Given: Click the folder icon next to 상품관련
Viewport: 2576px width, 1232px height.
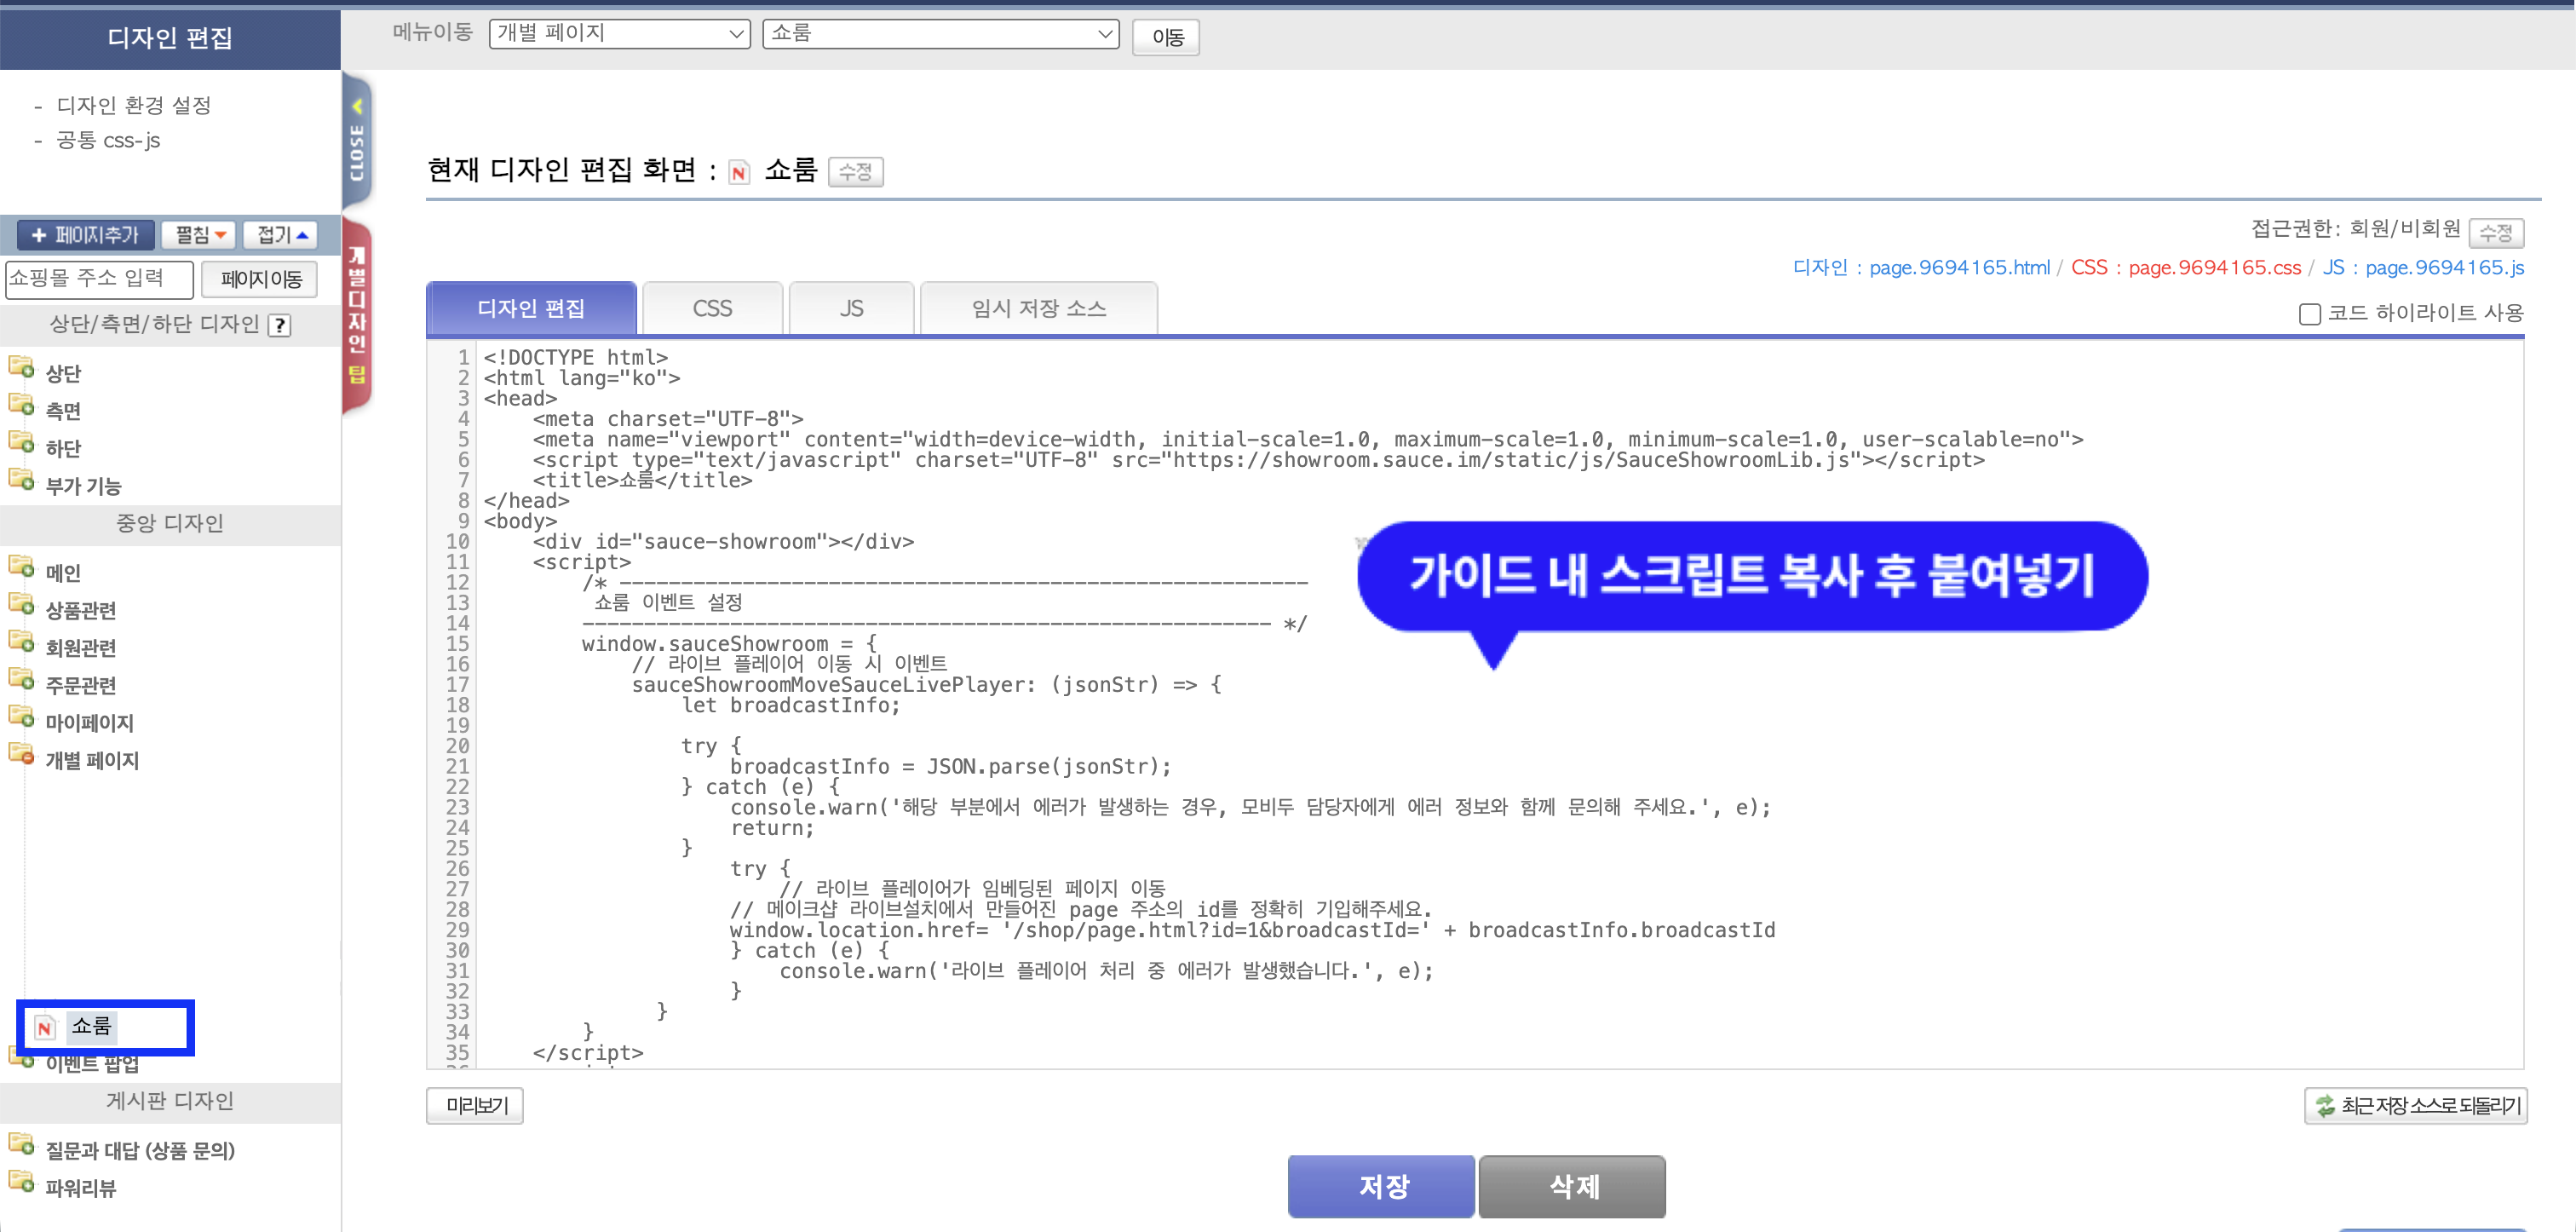Looking at the screenshot, I should pyautogui.click(x=21, y=605).
